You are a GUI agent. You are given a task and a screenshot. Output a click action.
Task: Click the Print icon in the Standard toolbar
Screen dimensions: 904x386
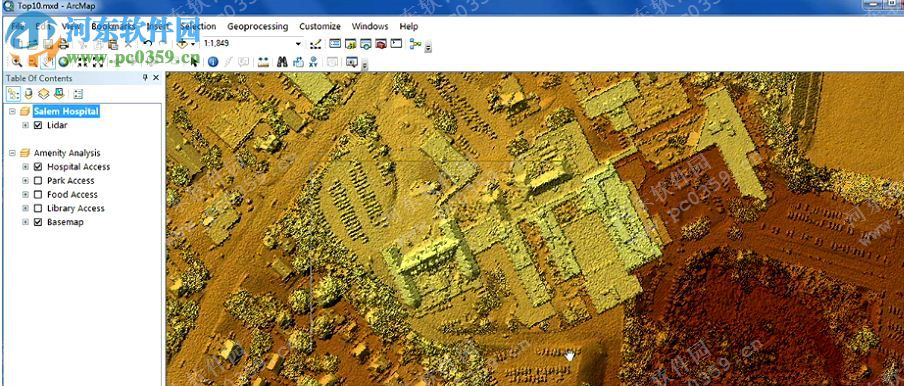63,44
